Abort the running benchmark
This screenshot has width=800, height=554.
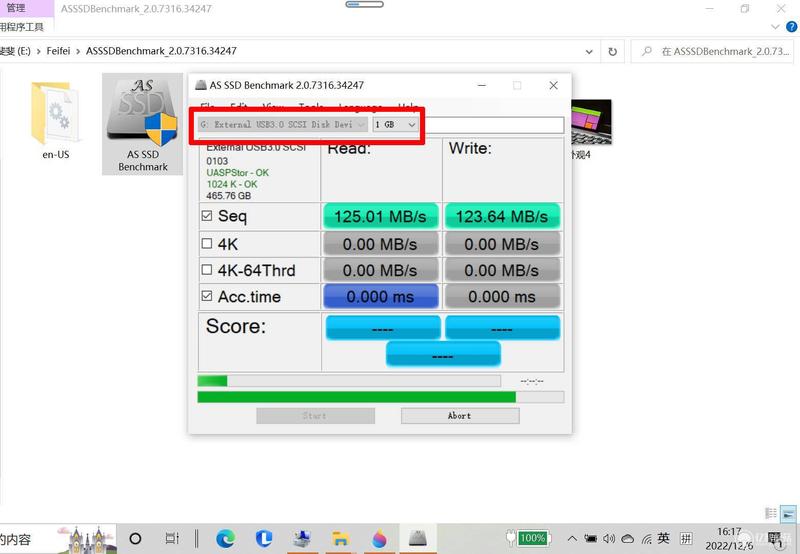coord(460,416)
